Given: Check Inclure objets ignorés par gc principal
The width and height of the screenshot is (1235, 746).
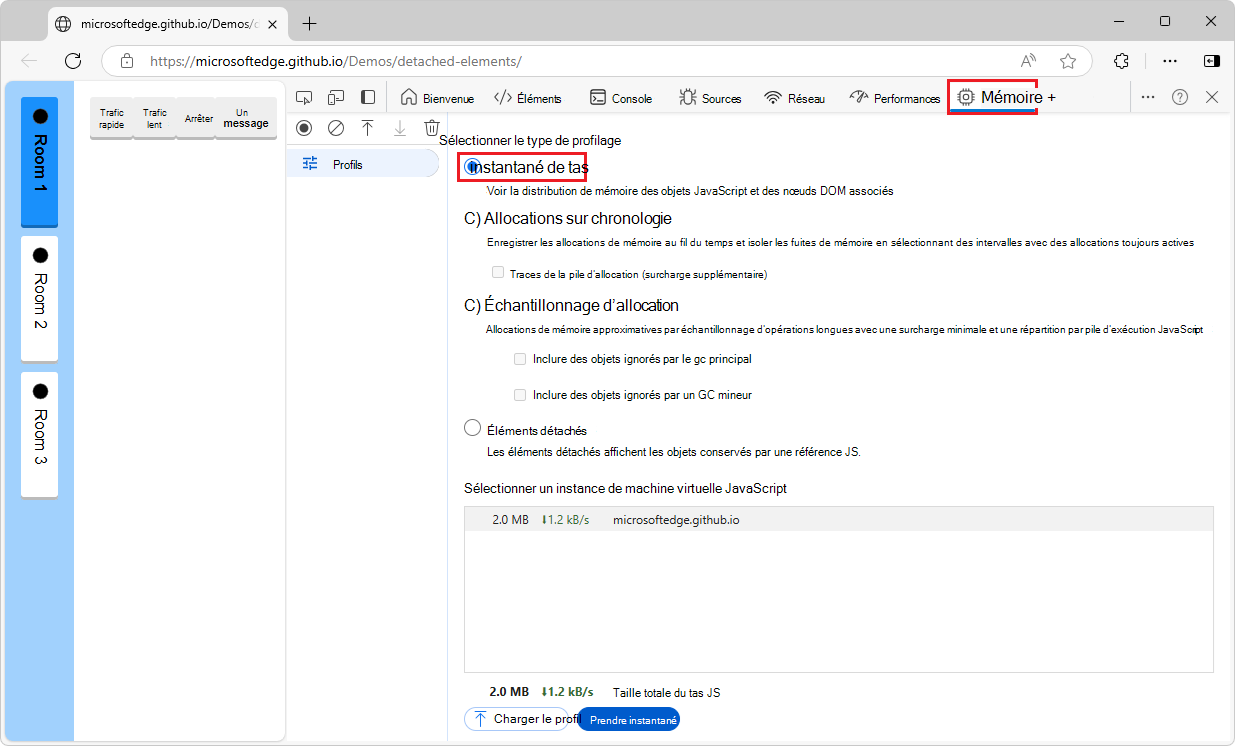Looking at the screenshot, I should tap(520, 358).
